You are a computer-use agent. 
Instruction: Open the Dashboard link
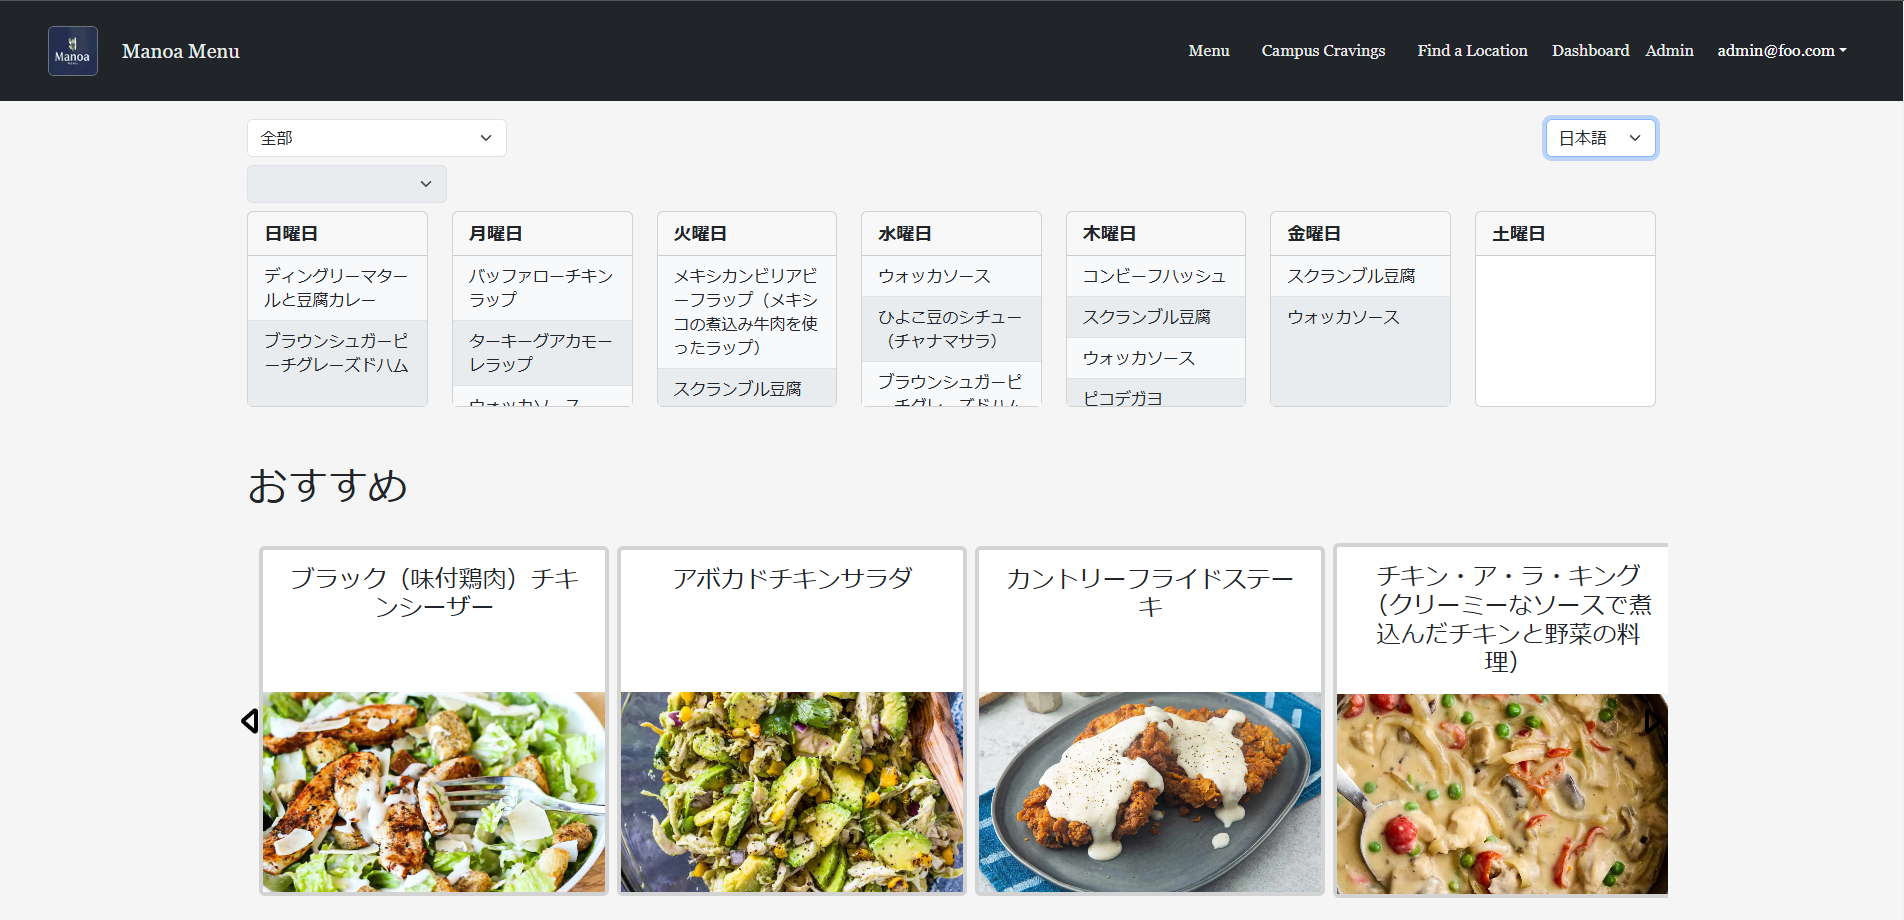coord(1589,51)
